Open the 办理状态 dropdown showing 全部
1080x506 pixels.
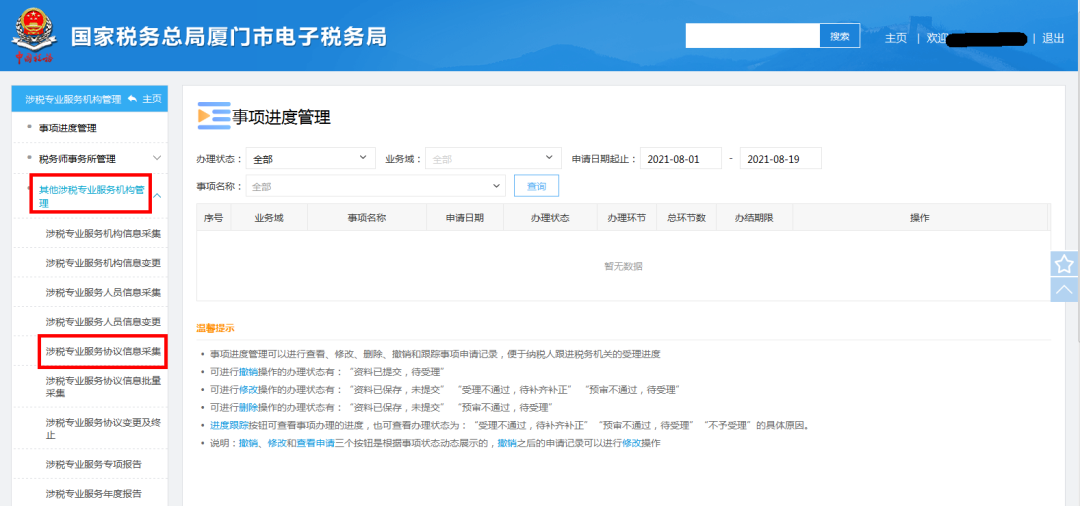pyautogui.click(x=310, y=158)
